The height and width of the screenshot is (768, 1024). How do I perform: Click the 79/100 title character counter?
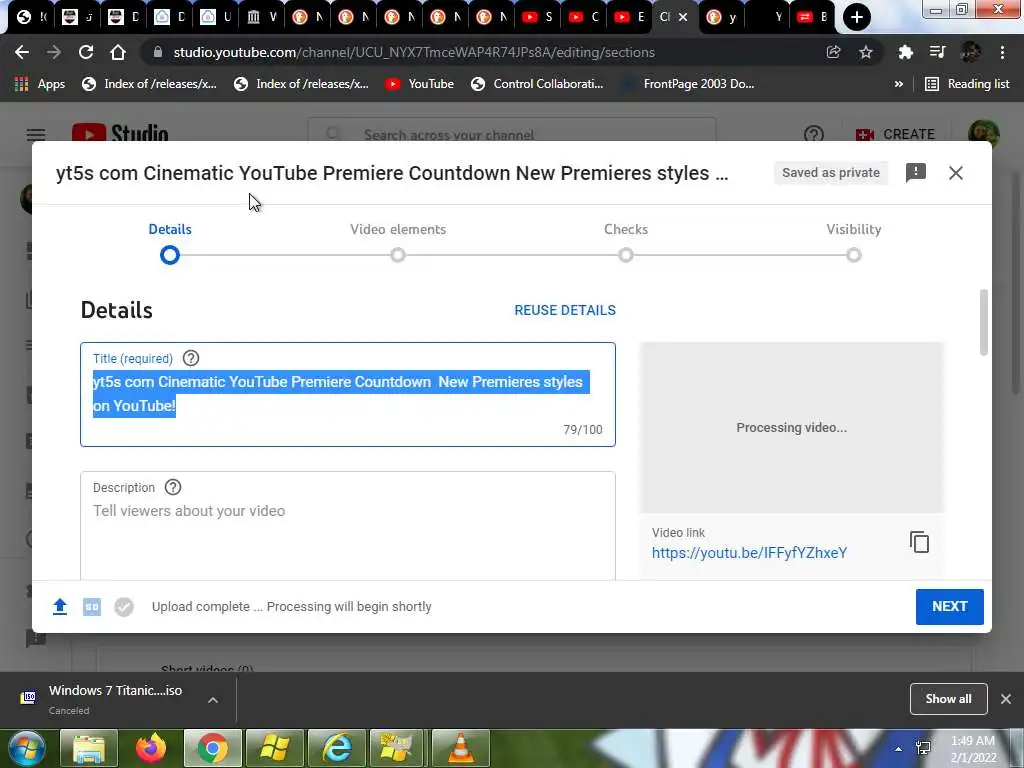tap(583, 430)
